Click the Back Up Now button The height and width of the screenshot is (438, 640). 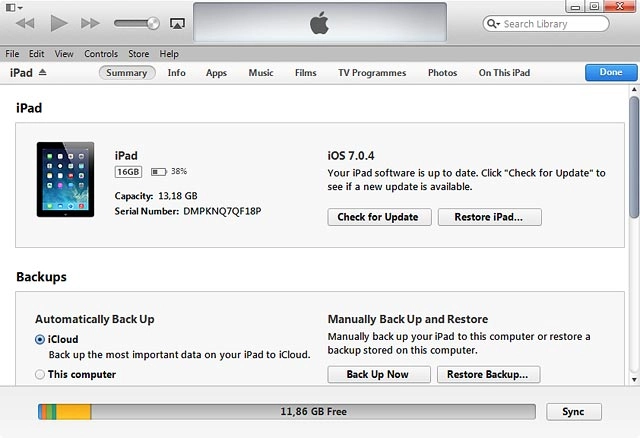coord(379,375)
